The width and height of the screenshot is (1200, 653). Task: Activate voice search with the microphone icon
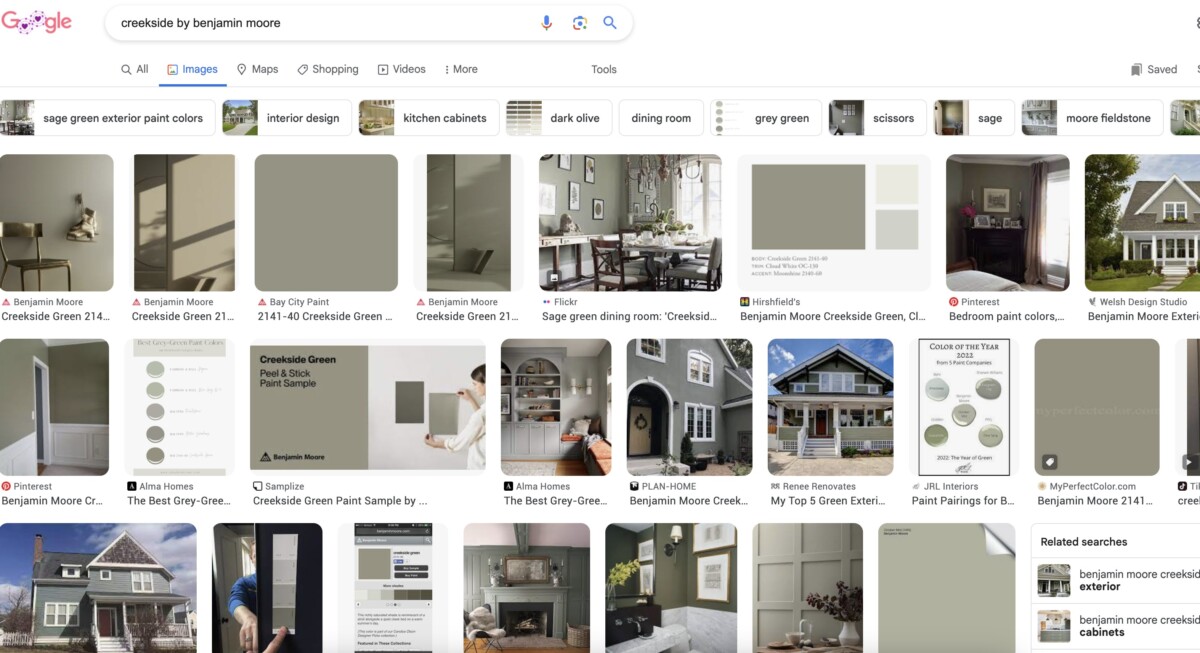click(x=546, y=21)
